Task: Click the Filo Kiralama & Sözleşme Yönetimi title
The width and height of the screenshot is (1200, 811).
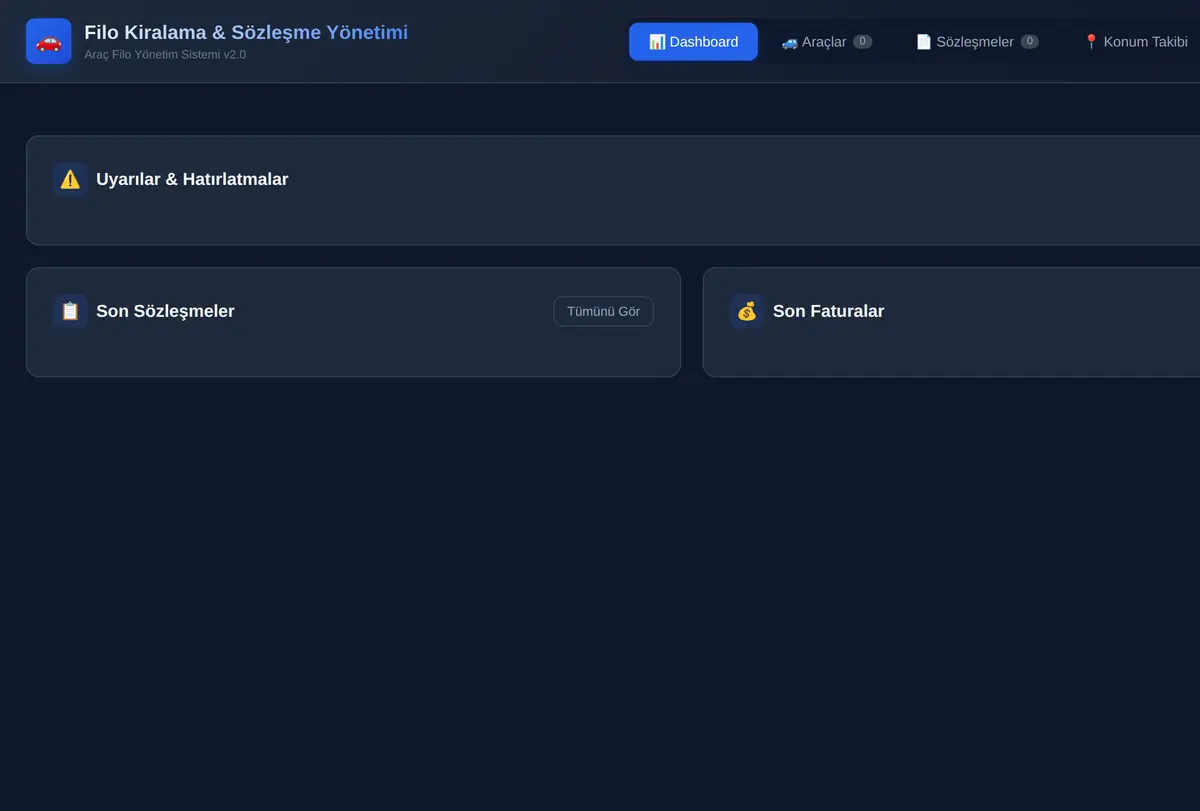Action: point(246,32)
